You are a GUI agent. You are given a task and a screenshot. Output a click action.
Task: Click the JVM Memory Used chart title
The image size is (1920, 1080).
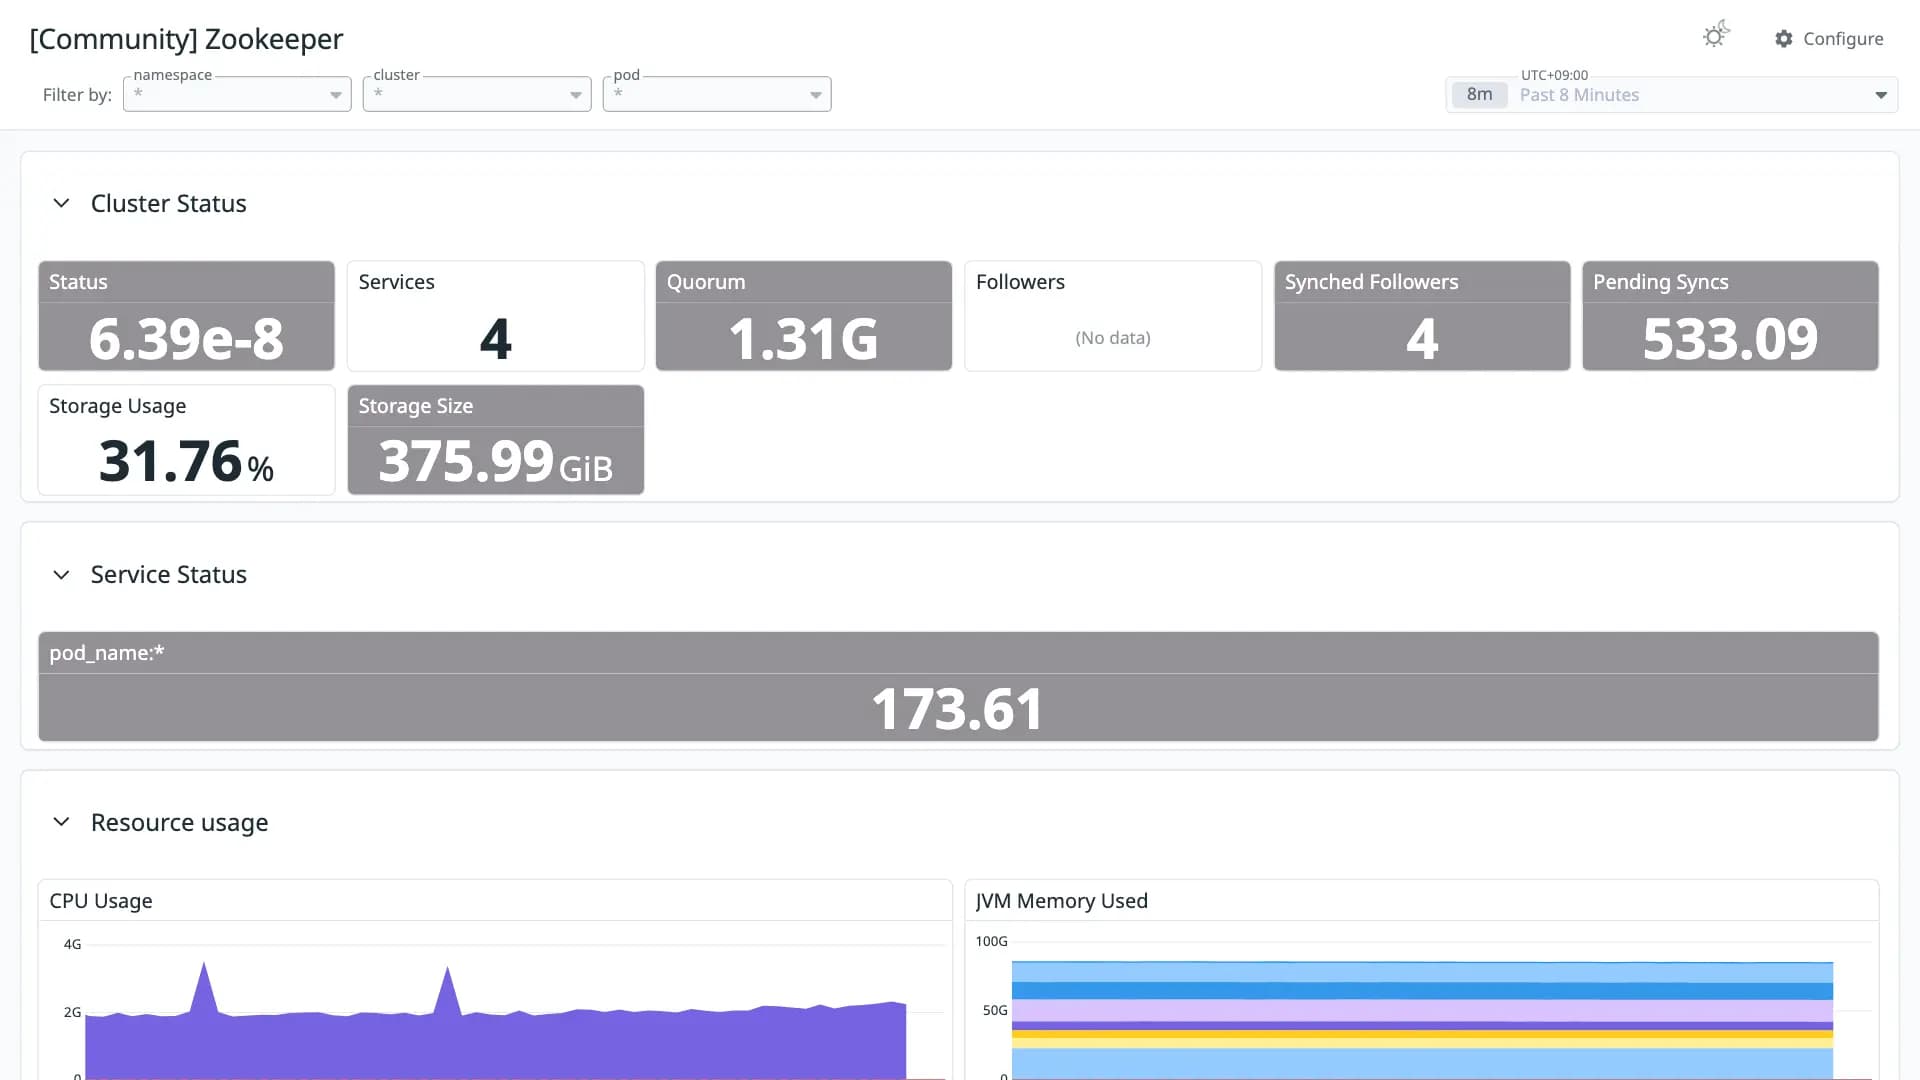[x=1062, y=901]
